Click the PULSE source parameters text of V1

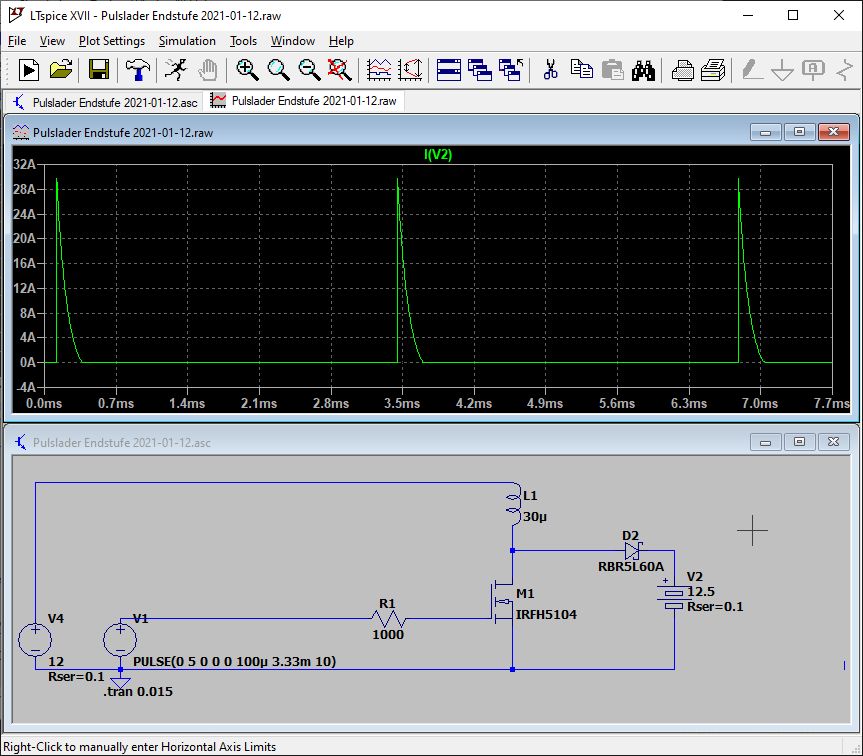235,662
